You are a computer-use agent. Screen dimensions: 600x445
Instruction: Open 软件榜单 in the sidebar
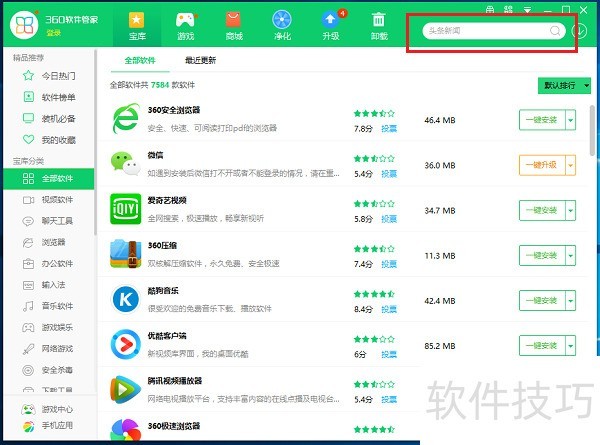(x=49, y=97)
